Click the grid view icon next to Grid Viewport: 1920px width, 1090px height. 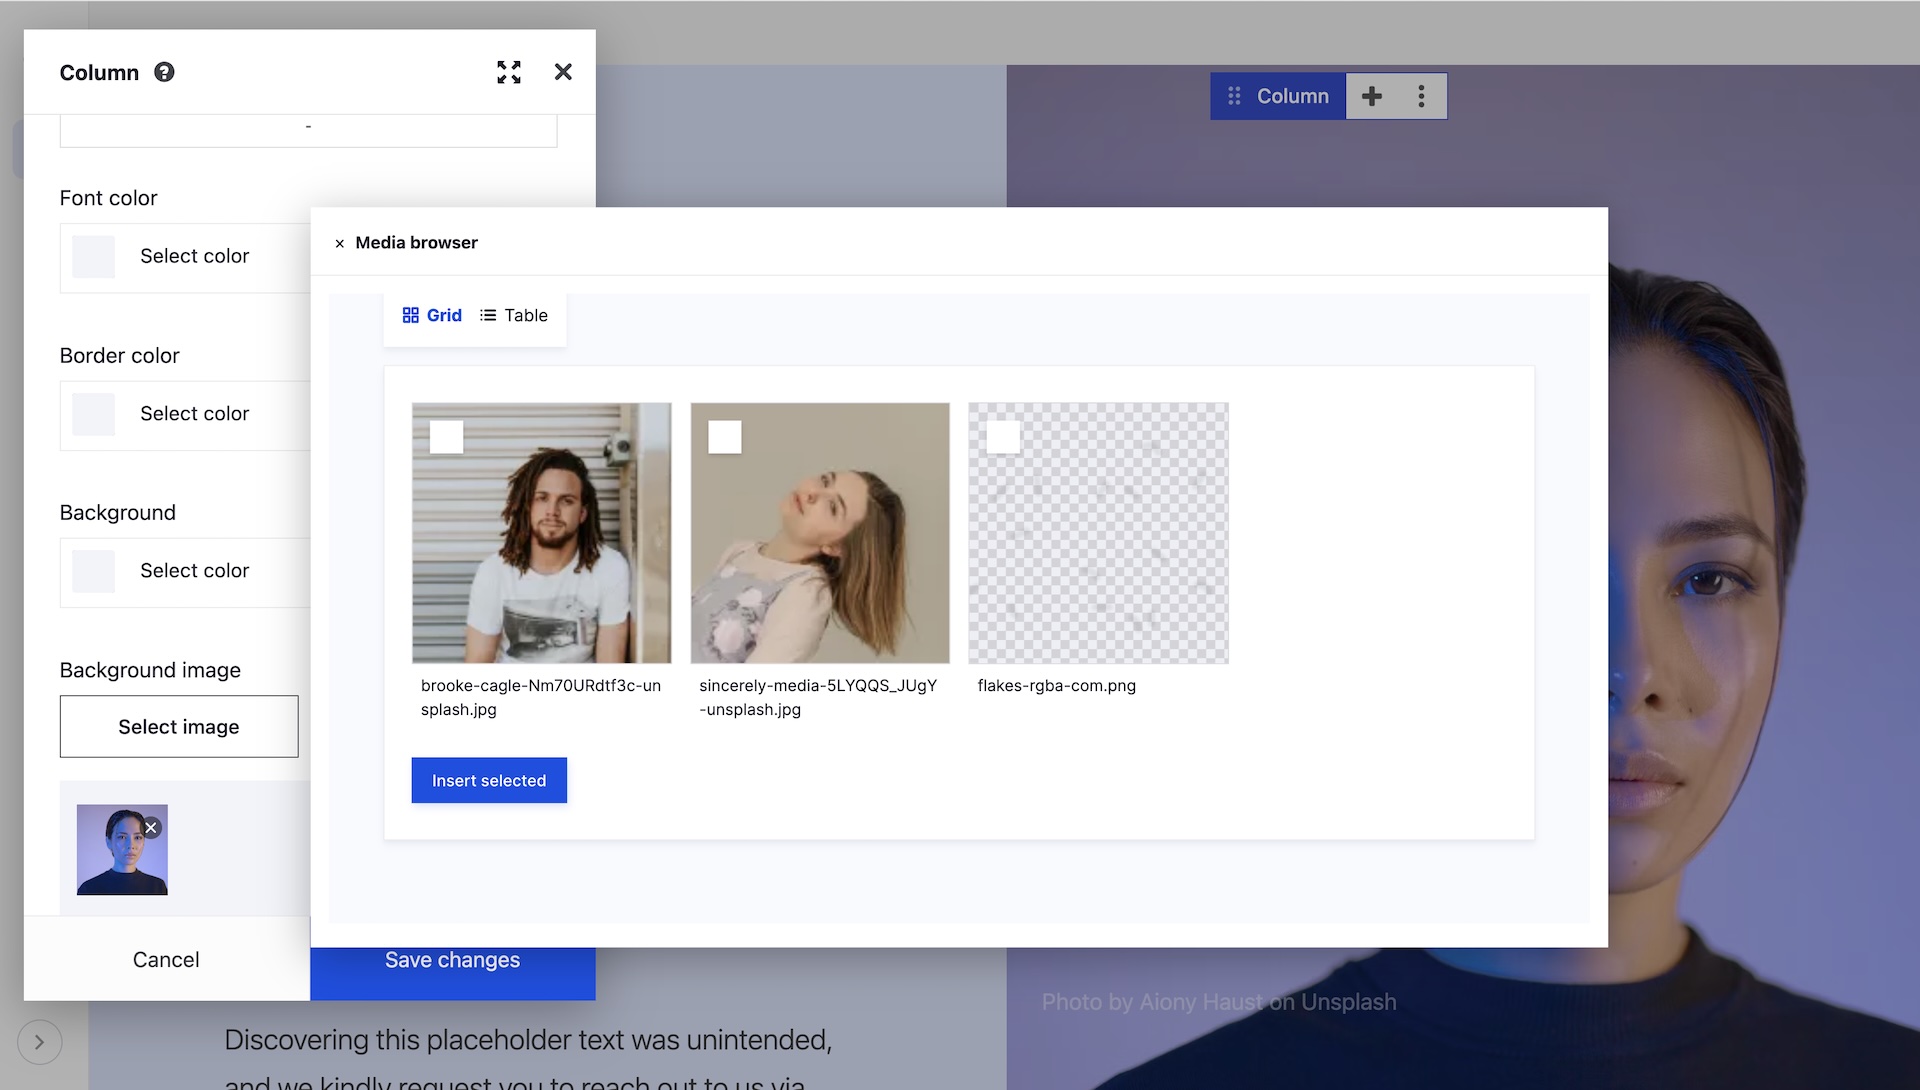tap(412, 315)
